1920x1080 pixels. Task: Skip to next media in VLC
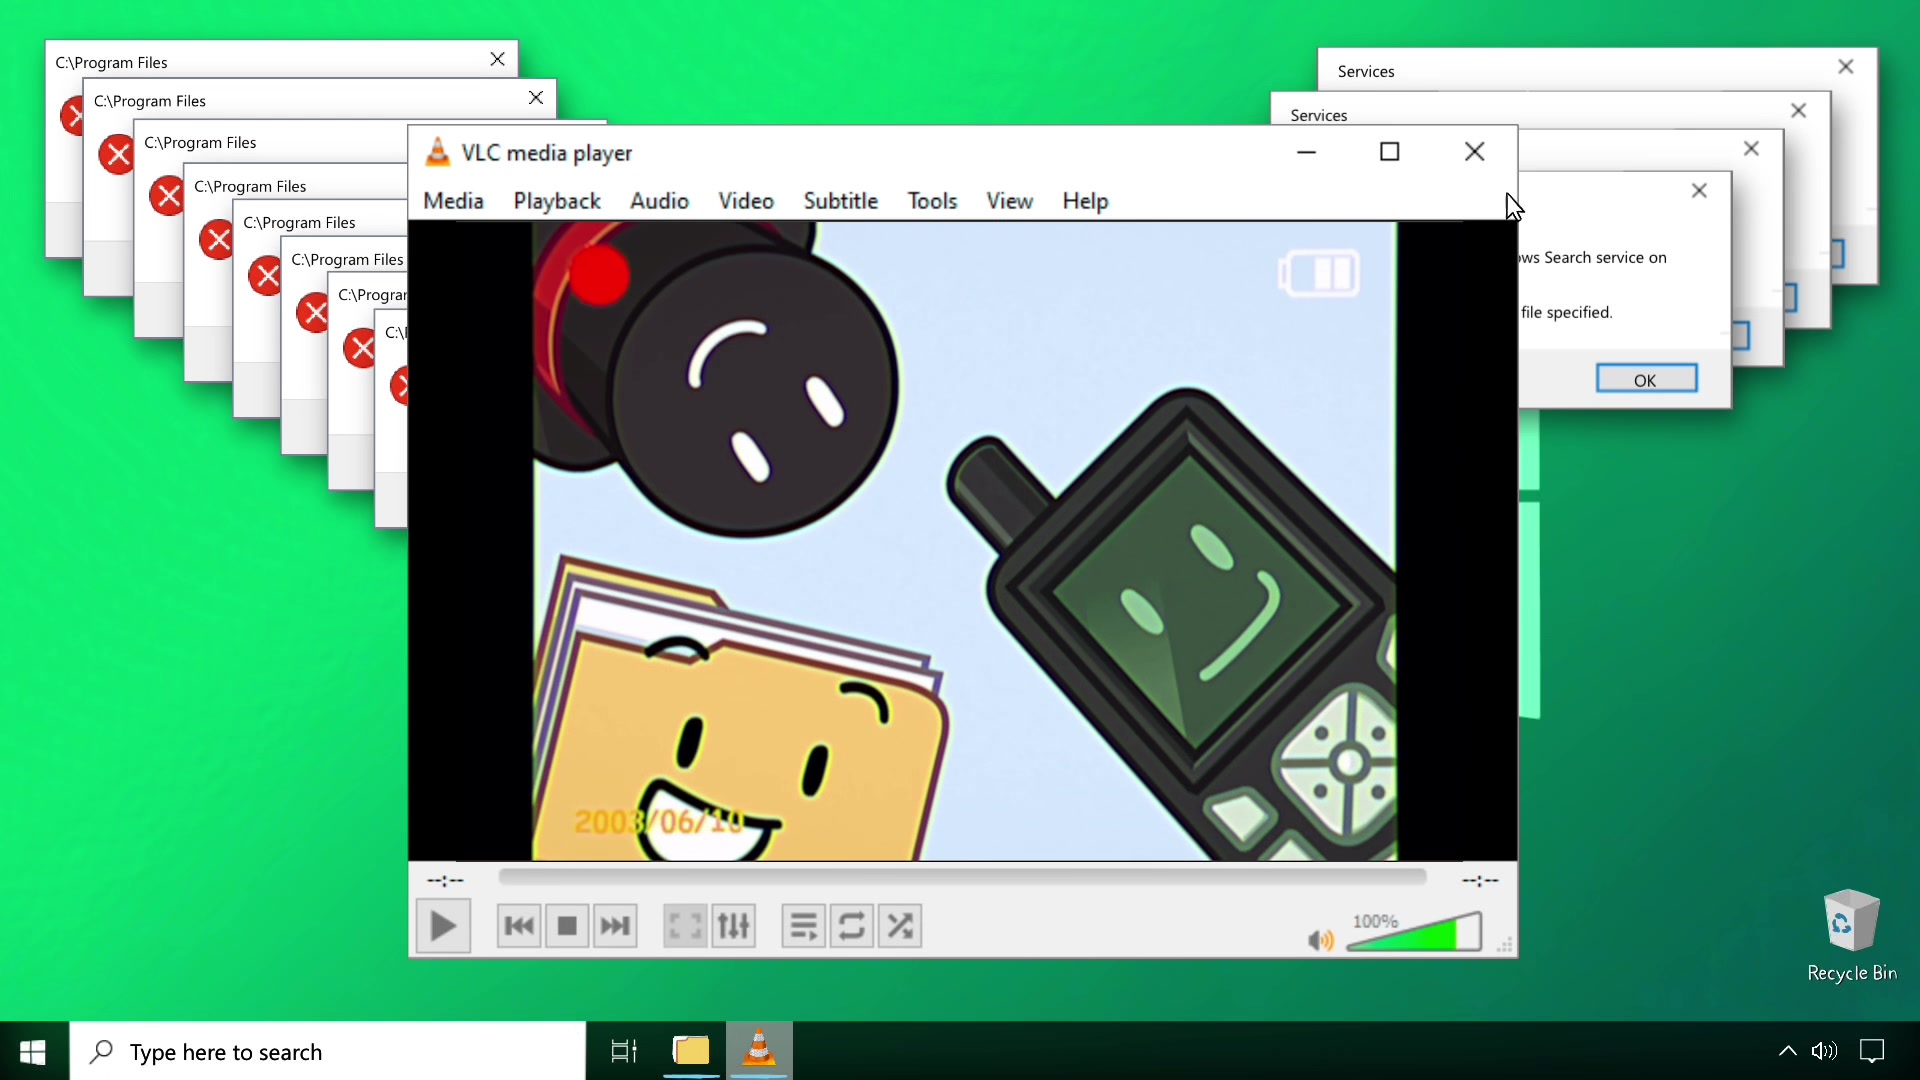click(x=615, y=926)
